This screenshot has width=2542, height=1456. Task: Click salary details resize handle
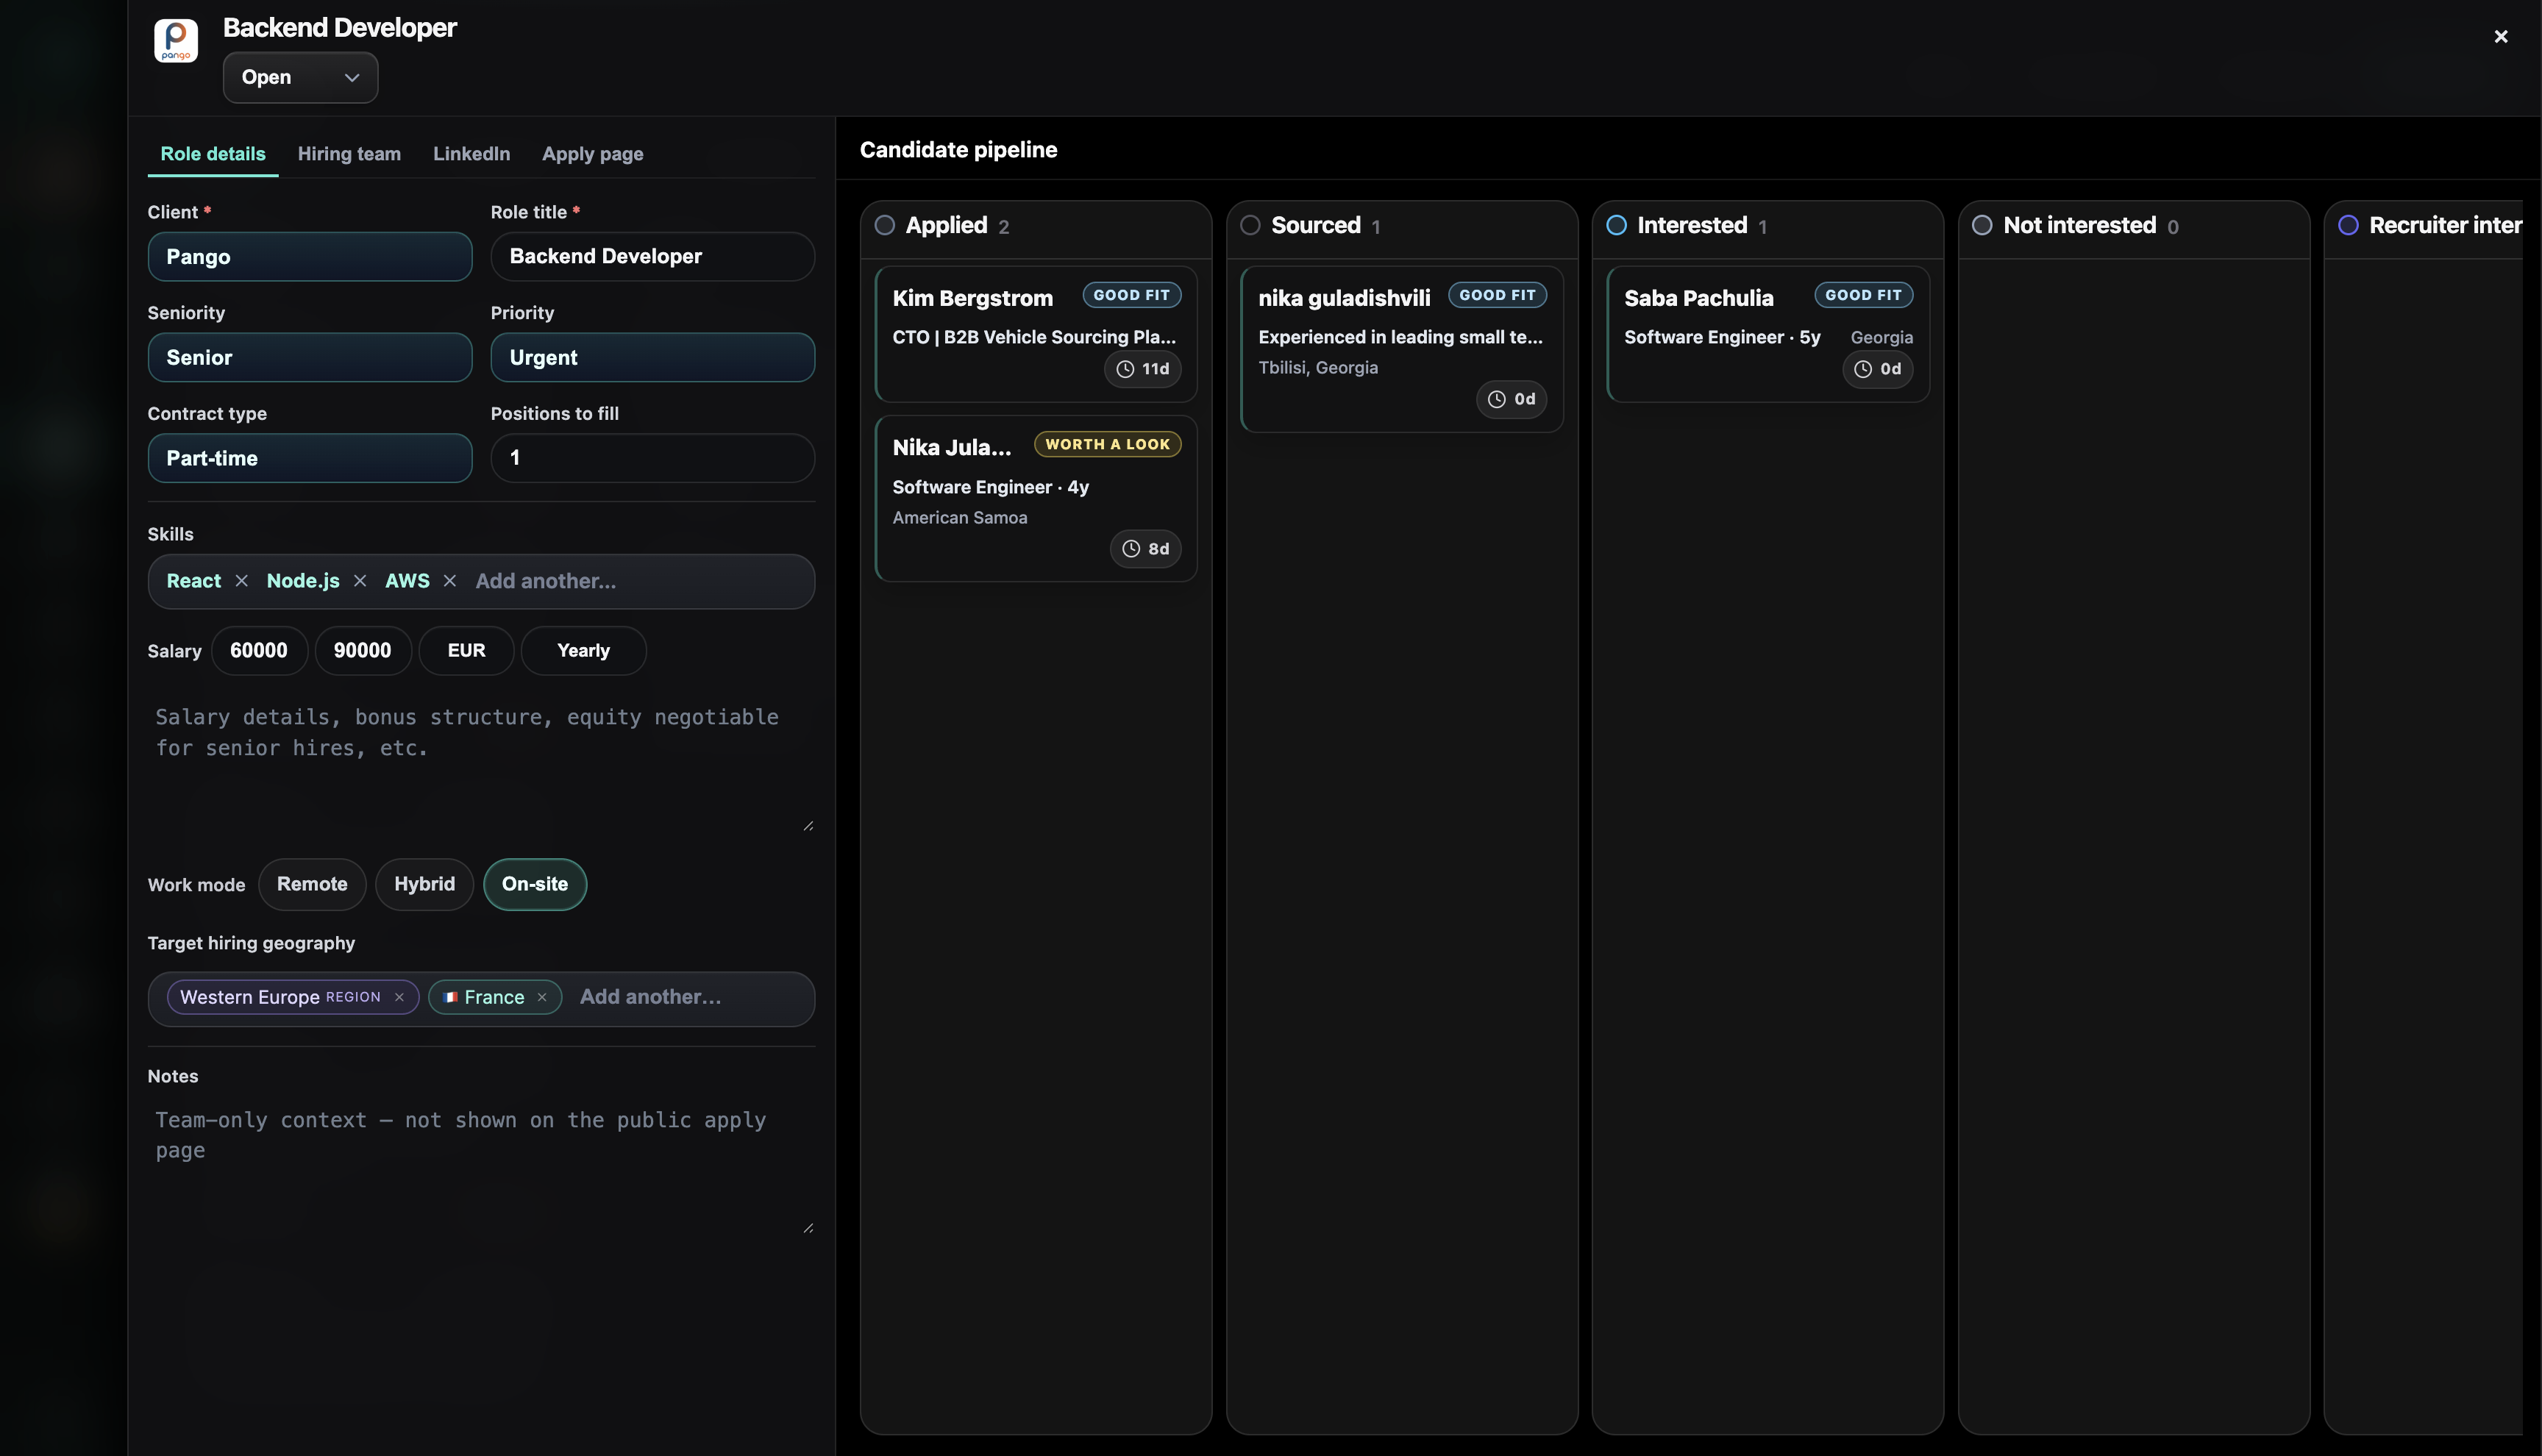click(x=808, y=826)
